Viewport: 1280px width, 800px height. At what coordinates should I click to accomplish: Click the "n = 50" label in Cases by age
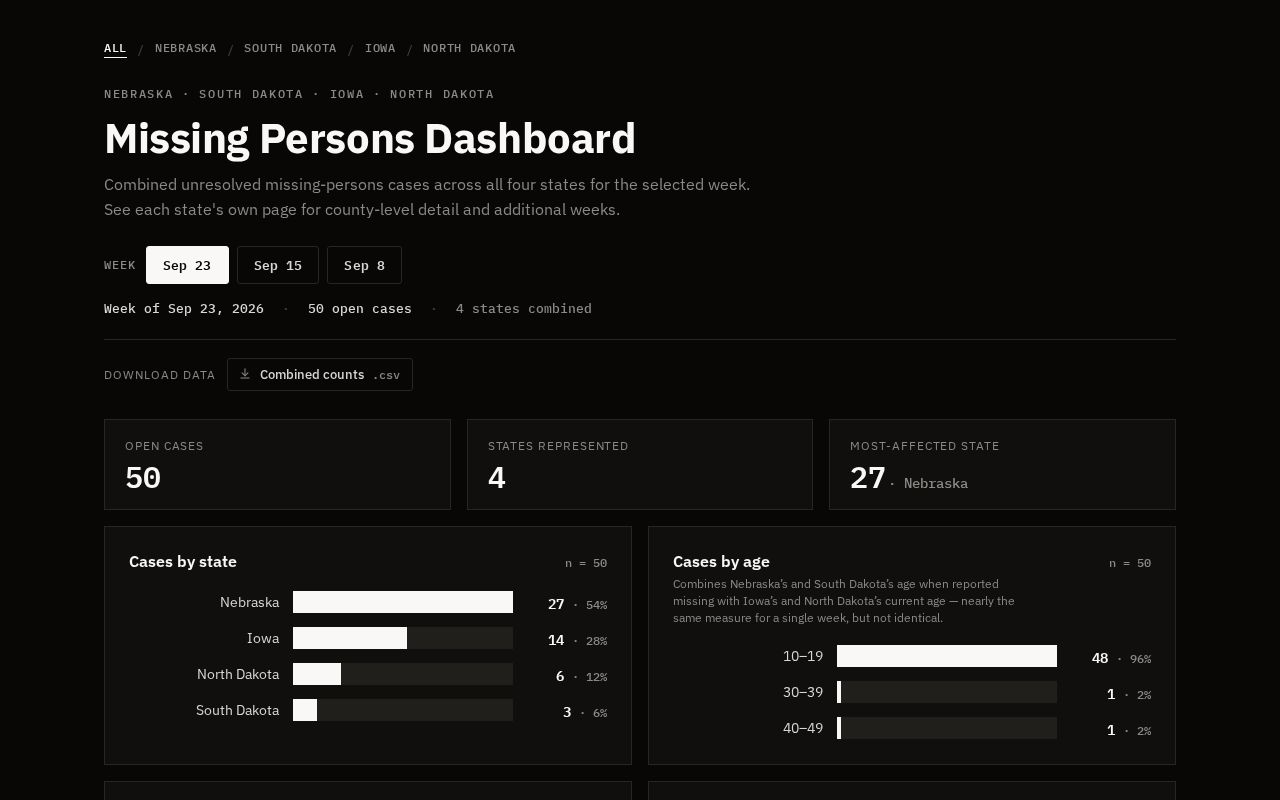point(1130,563)
